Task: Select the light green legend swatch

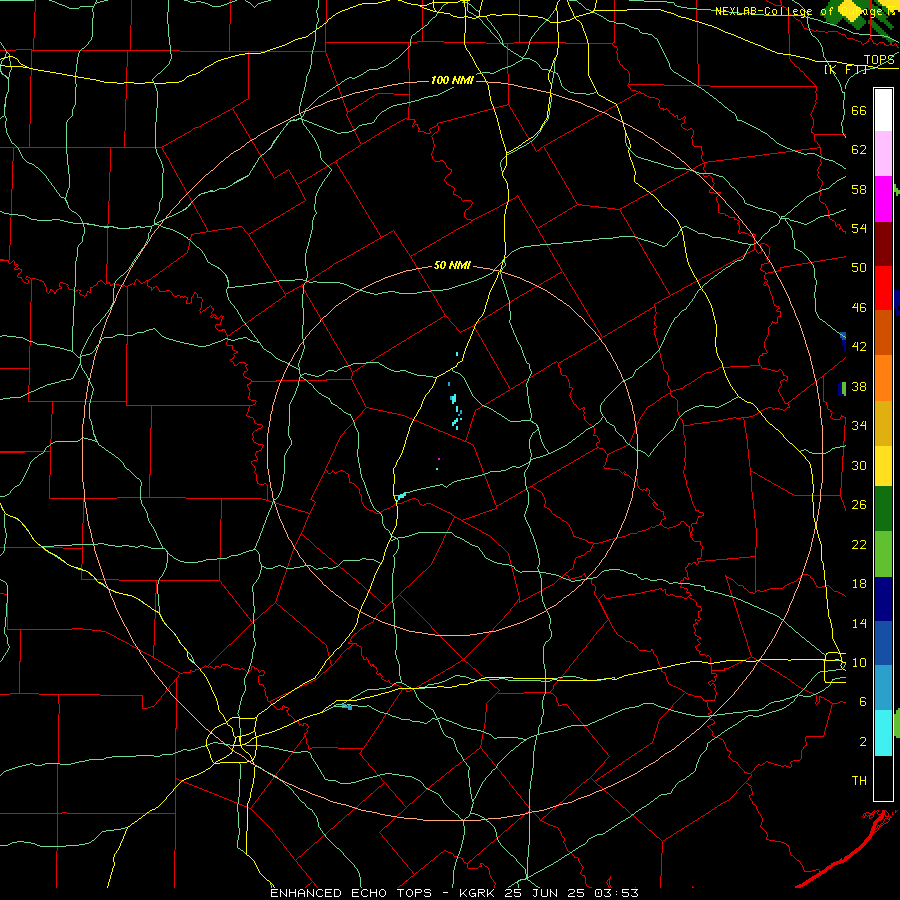Action: pyautogui.click(x=883, y=554)
